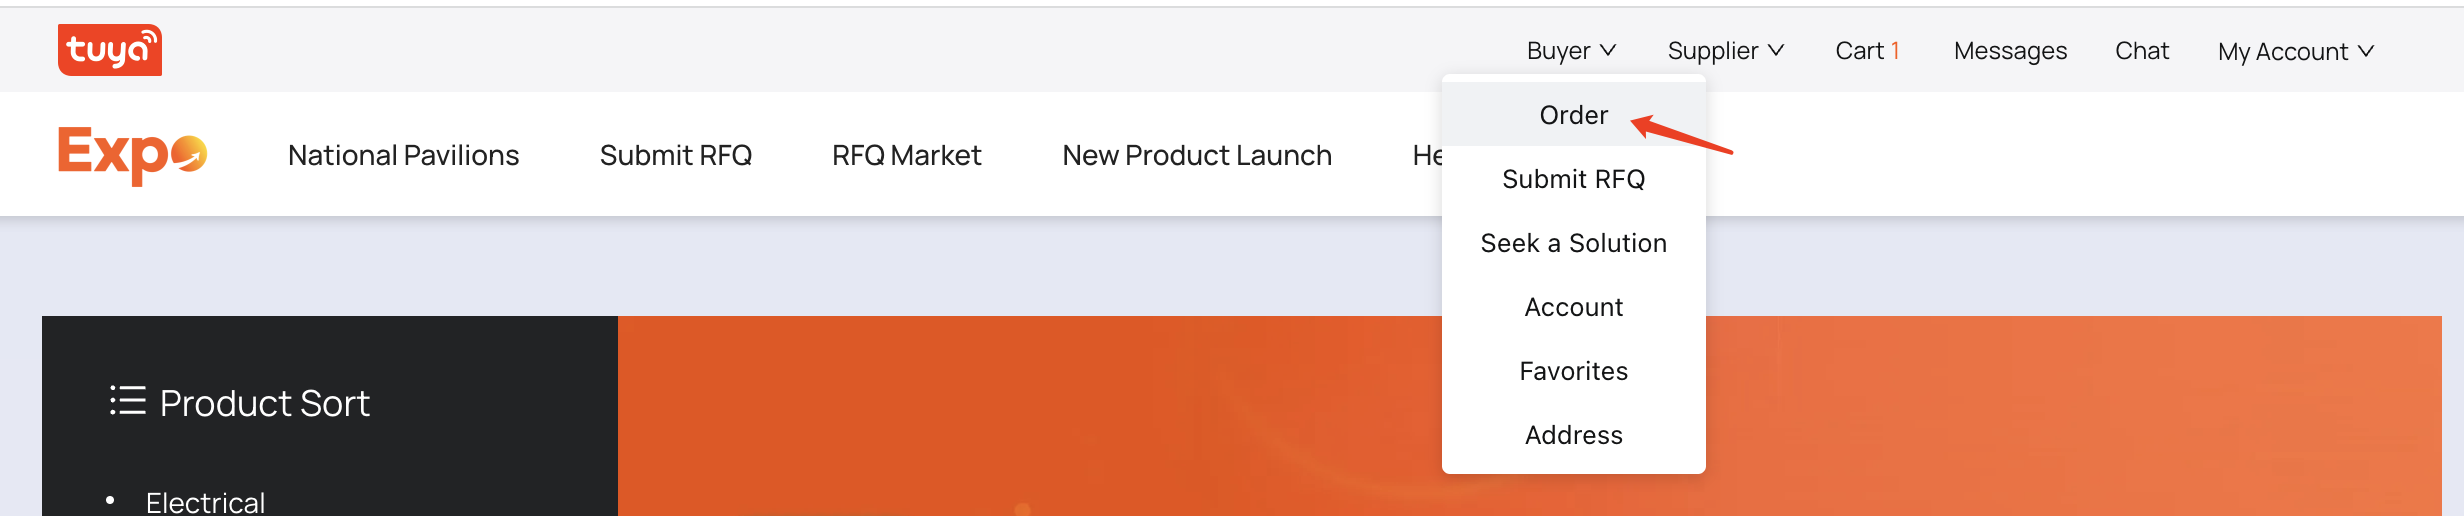2464x516 pixels.
Task: Open Favorites from the dropdown list
Action: [1574, 371]
